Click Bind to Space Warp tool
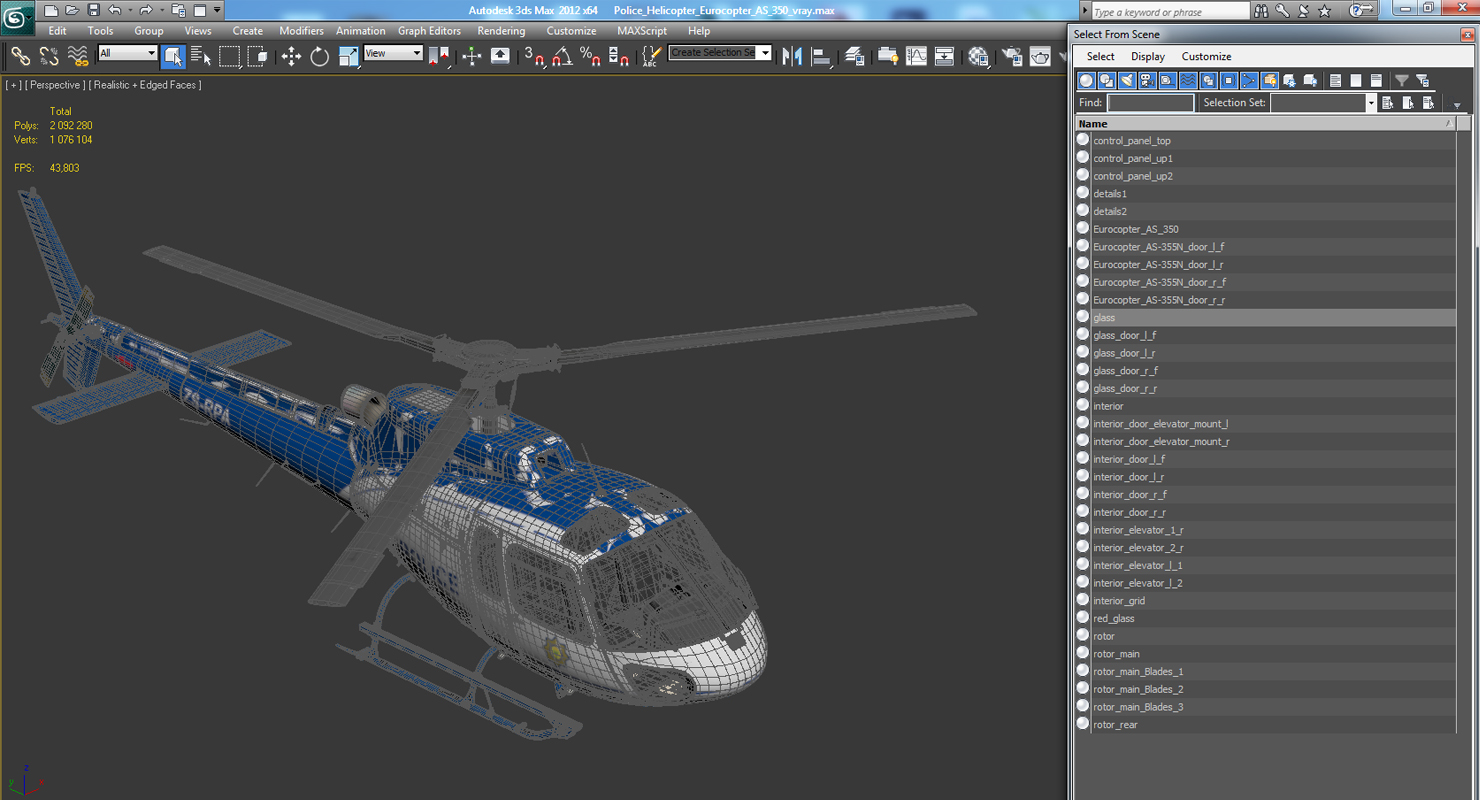Screen dimensions: 1480x800 click(78, 56)
